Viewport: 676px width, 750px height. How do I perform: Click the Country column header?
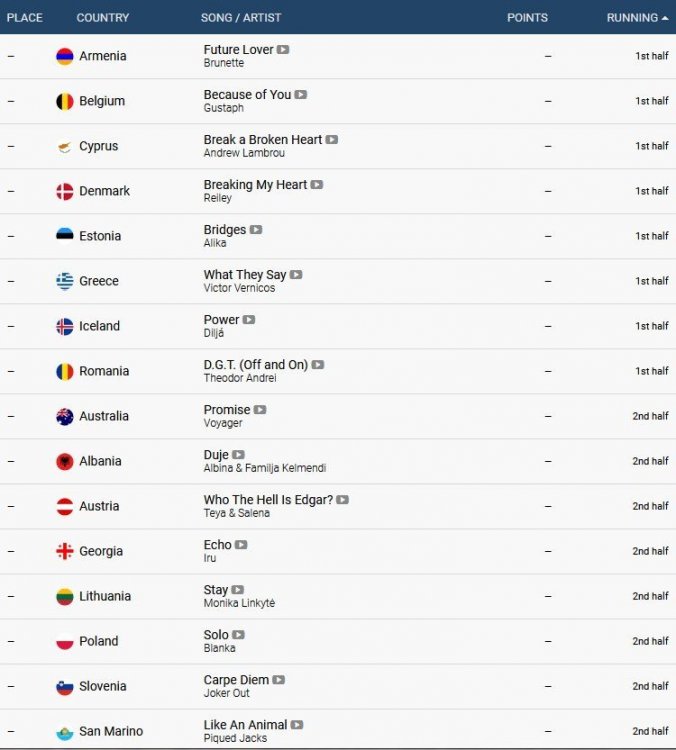[103, 18]
